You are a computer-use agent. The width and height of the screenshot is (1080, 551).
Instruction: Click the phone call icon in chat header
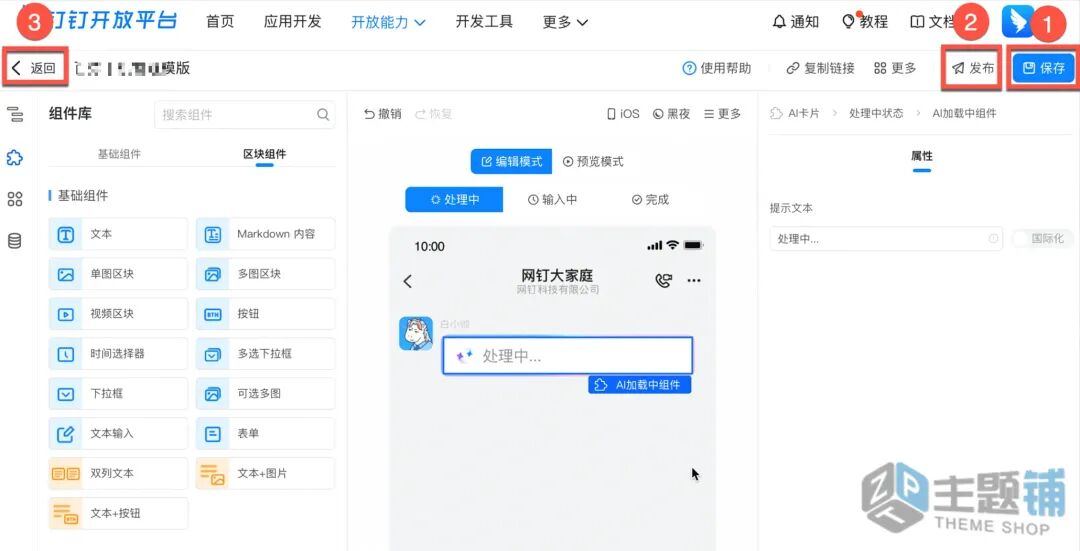[x=663, y=280]
